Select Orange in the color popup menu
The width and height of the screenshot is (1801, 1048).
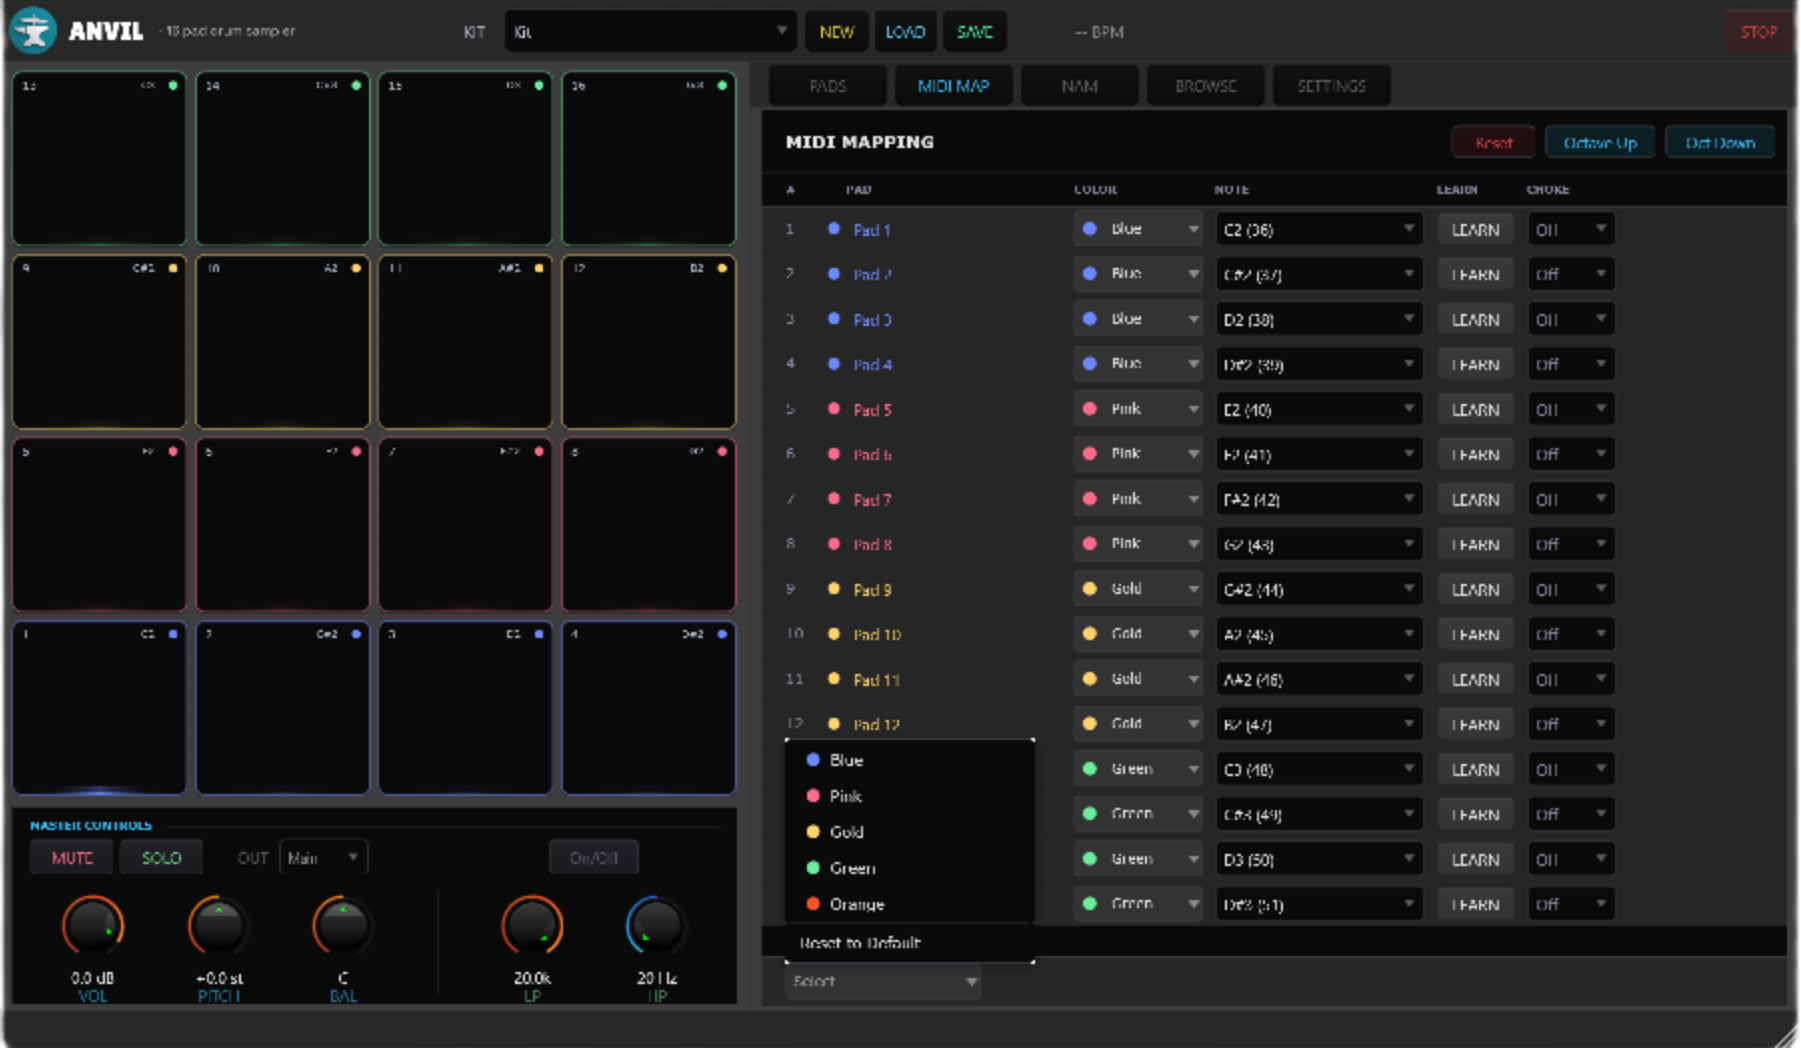[x=909, y=904]
